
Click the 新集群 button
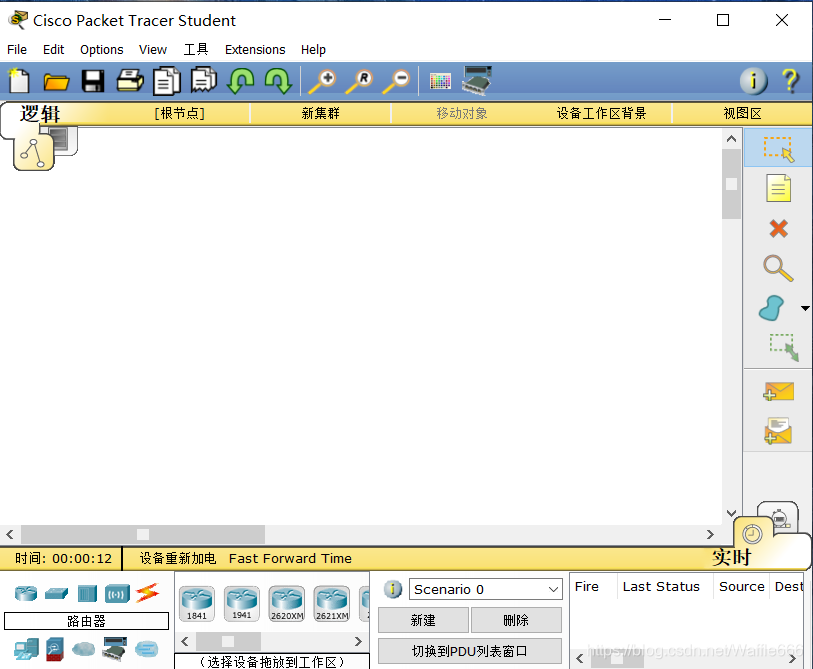click(320, 114)
